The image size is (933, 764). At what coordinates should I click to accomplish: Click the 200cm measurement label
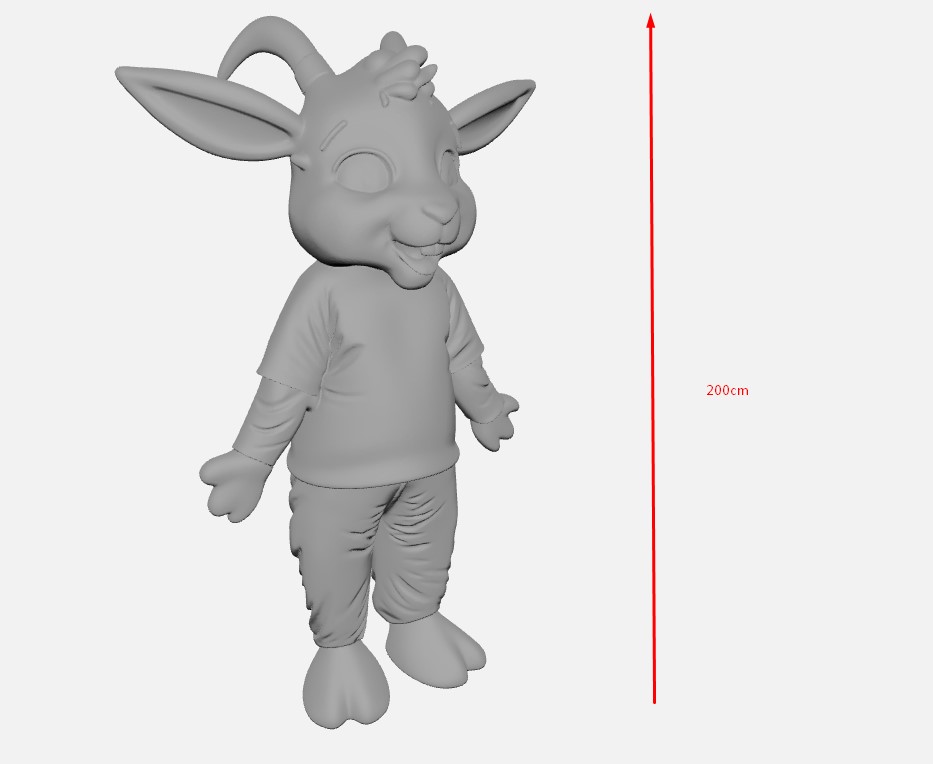[727, 390]
